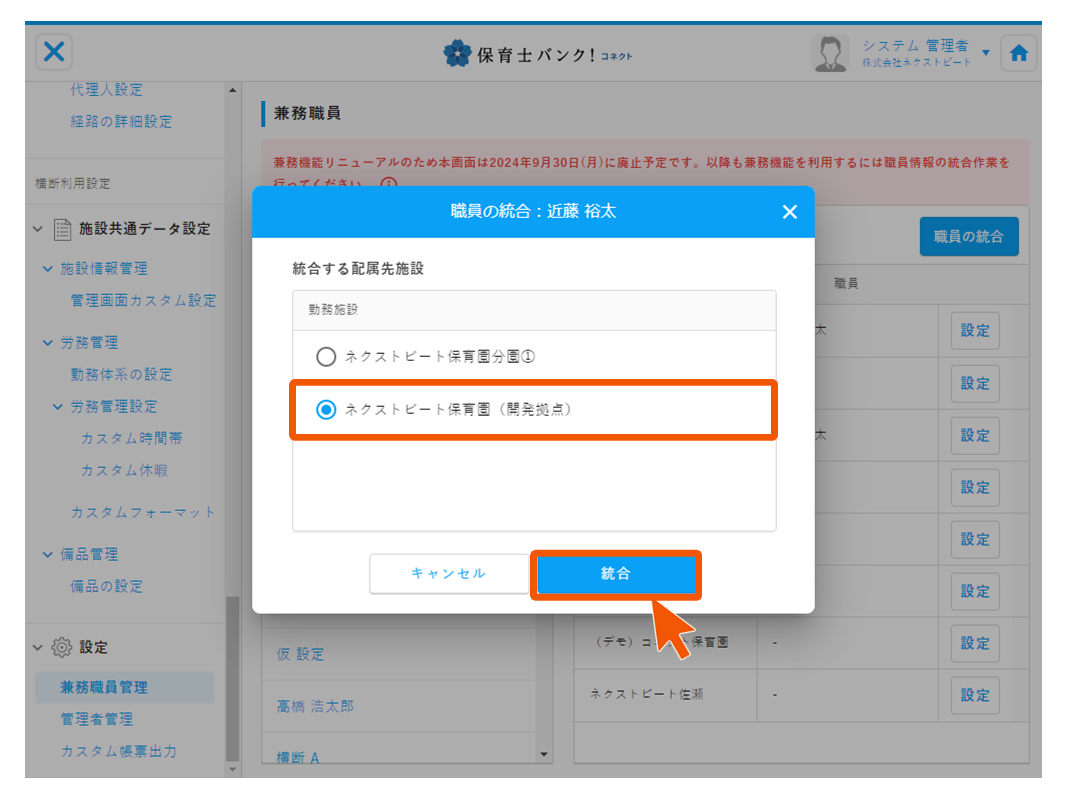Click the X close icon at top-left
This screenshot has width=1067, height=800.
point(55,52)
